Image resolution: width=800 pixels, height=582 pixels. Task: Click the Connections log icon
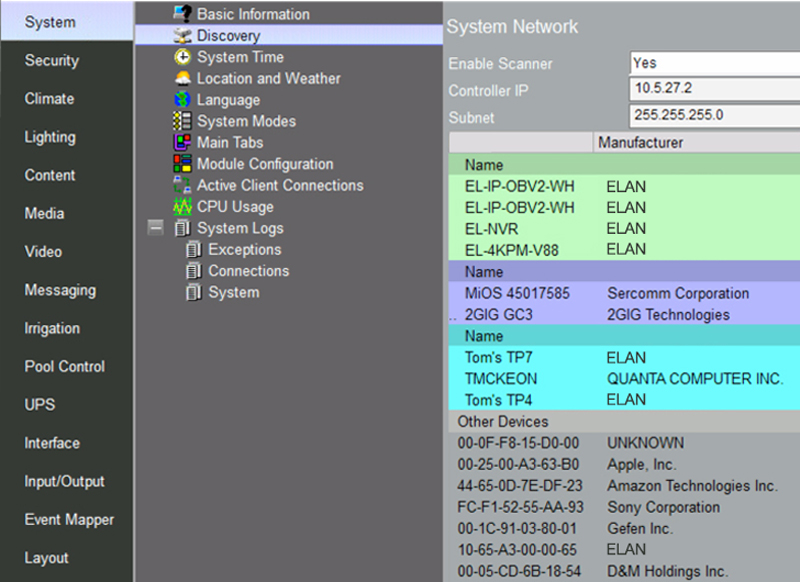[194, 271]
